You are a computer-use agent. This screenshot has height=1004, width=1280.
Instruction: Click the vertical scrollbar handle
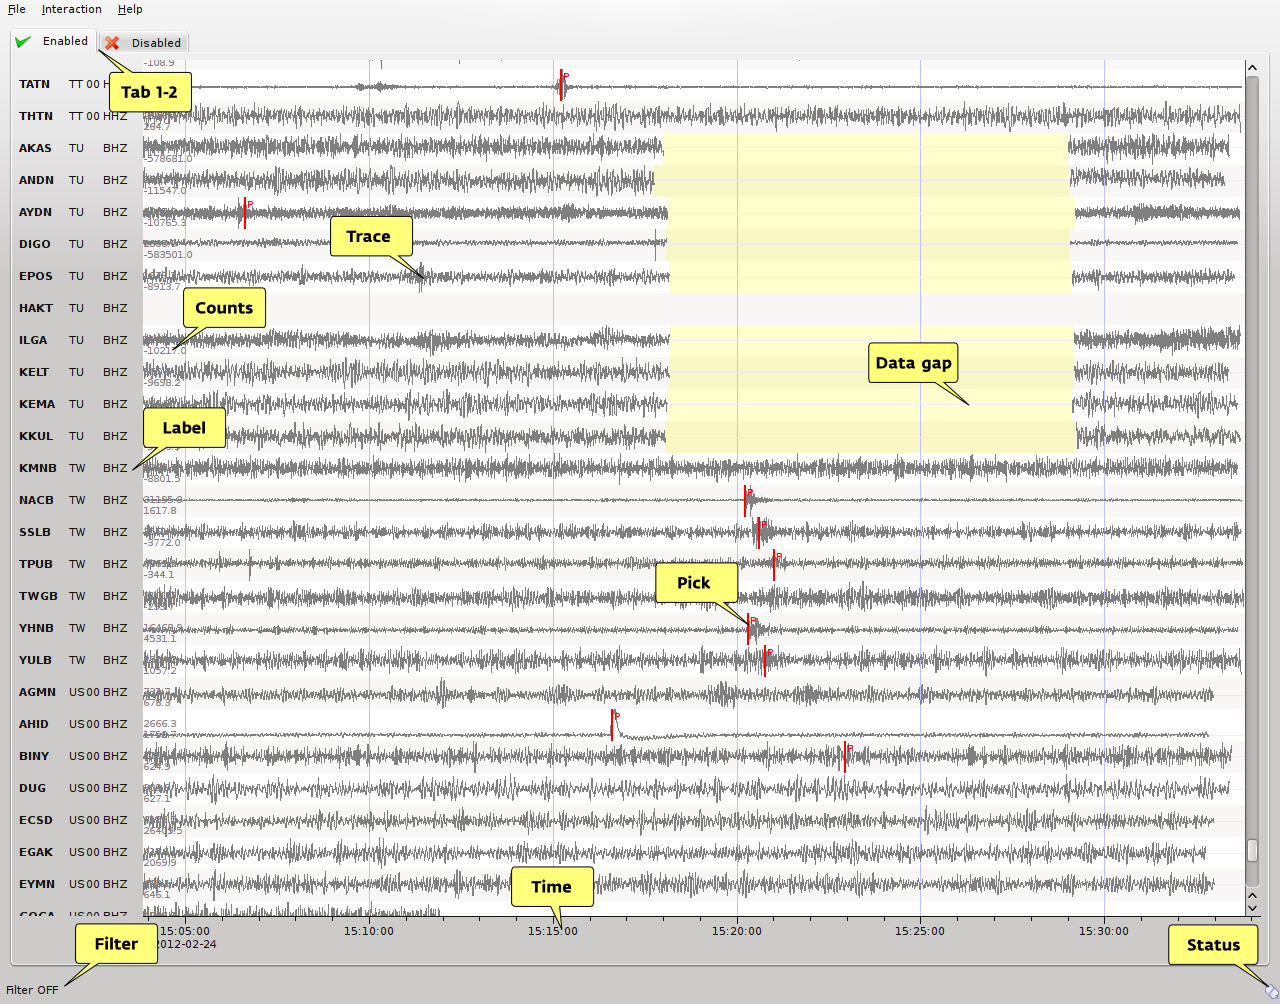pos(1252,849)
